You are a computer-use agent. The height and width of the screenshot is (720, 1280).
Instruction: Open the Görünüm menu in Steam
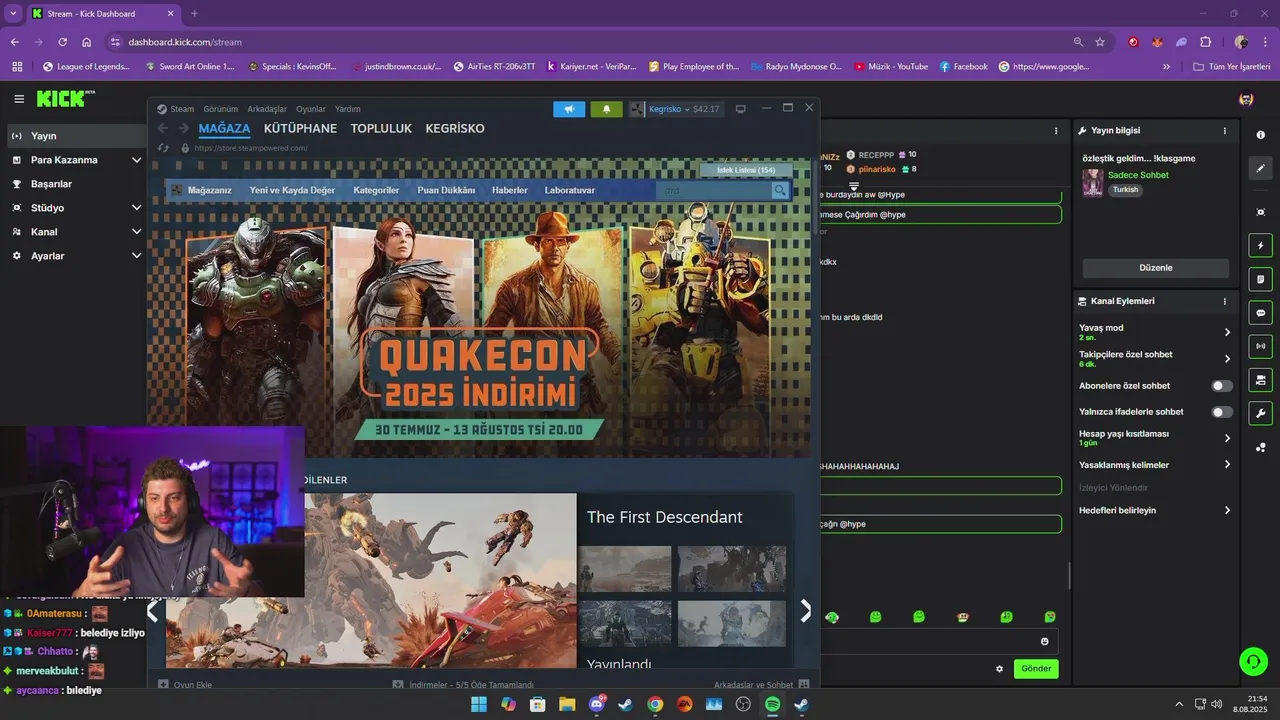point(221,109)
